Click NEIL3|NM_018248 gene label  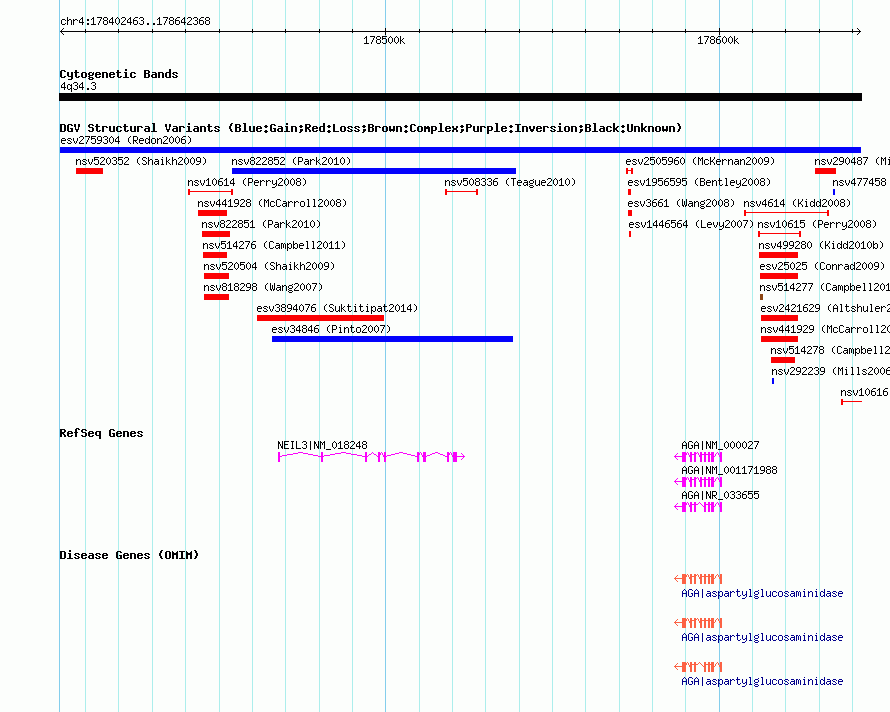(x=322, y=446)
